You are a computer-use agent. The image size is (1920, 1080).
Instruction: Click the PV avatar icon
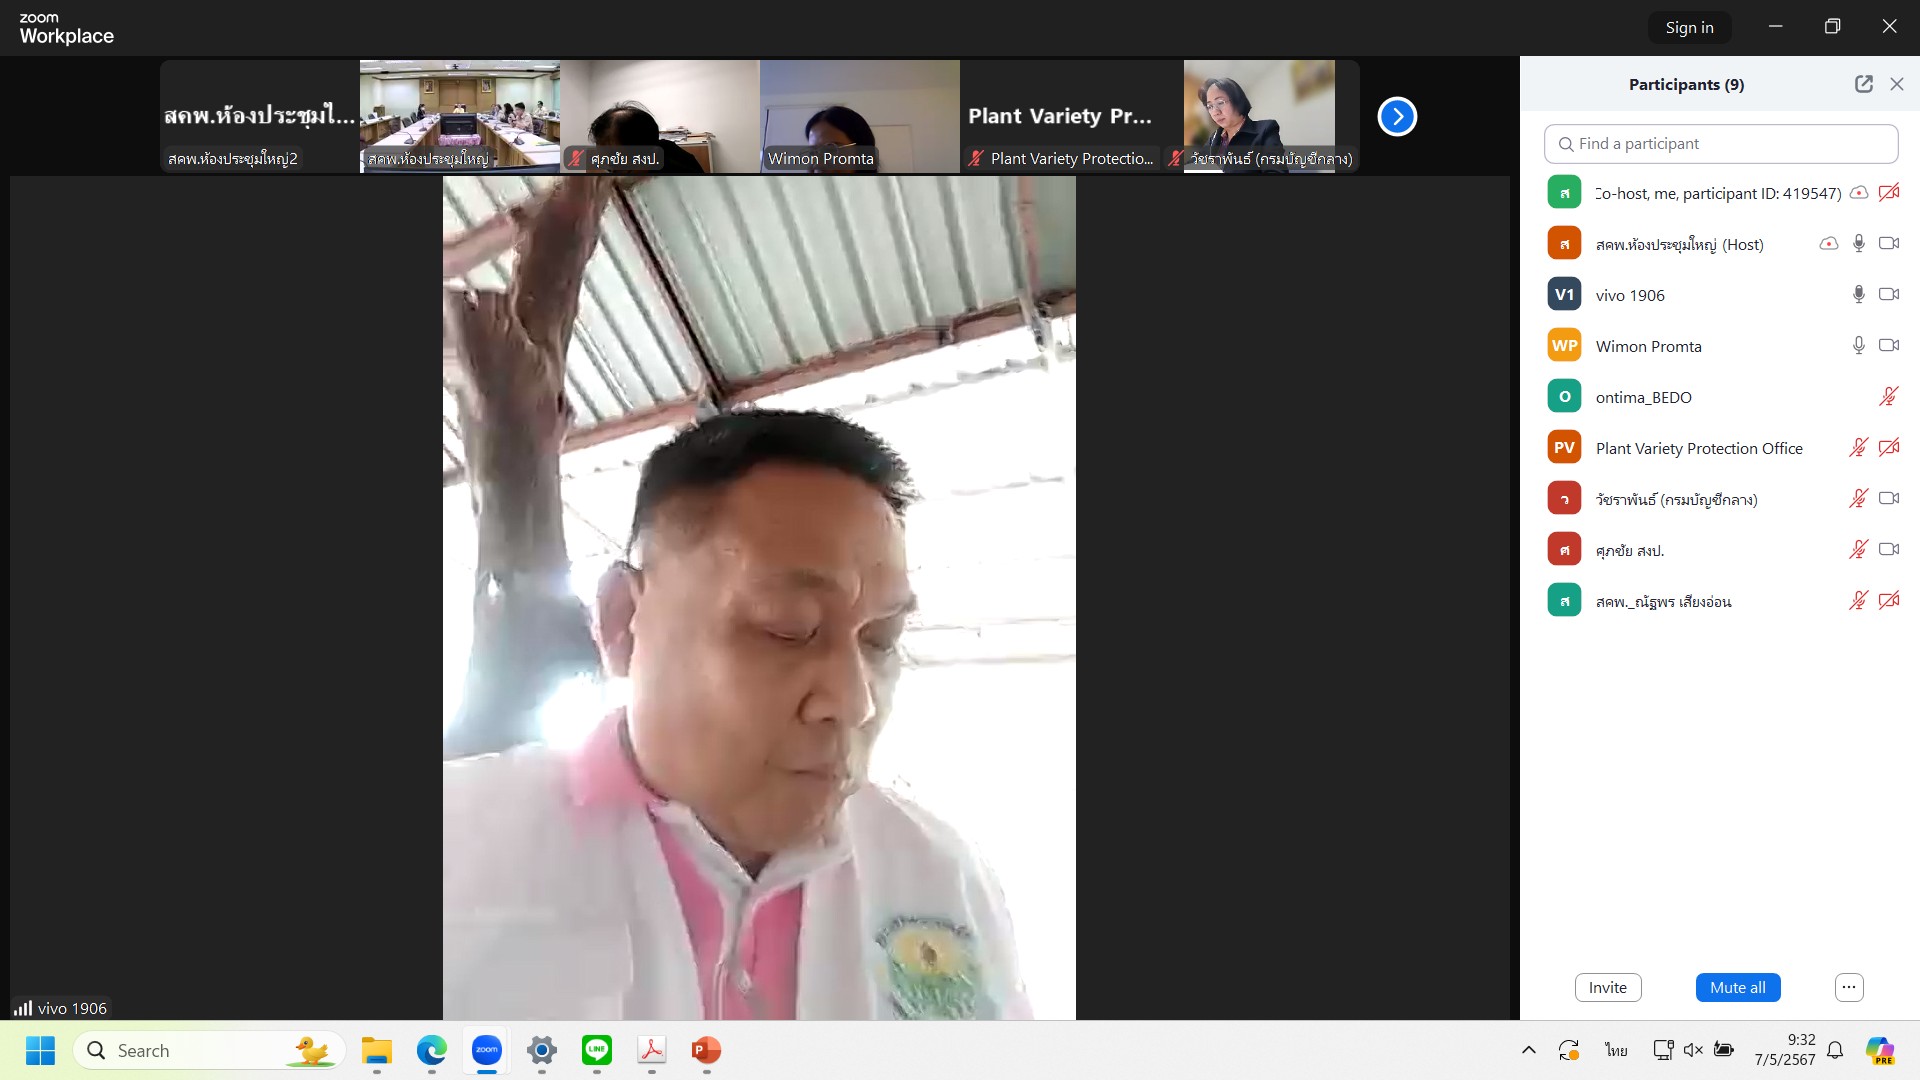(x=1564, y=448)
